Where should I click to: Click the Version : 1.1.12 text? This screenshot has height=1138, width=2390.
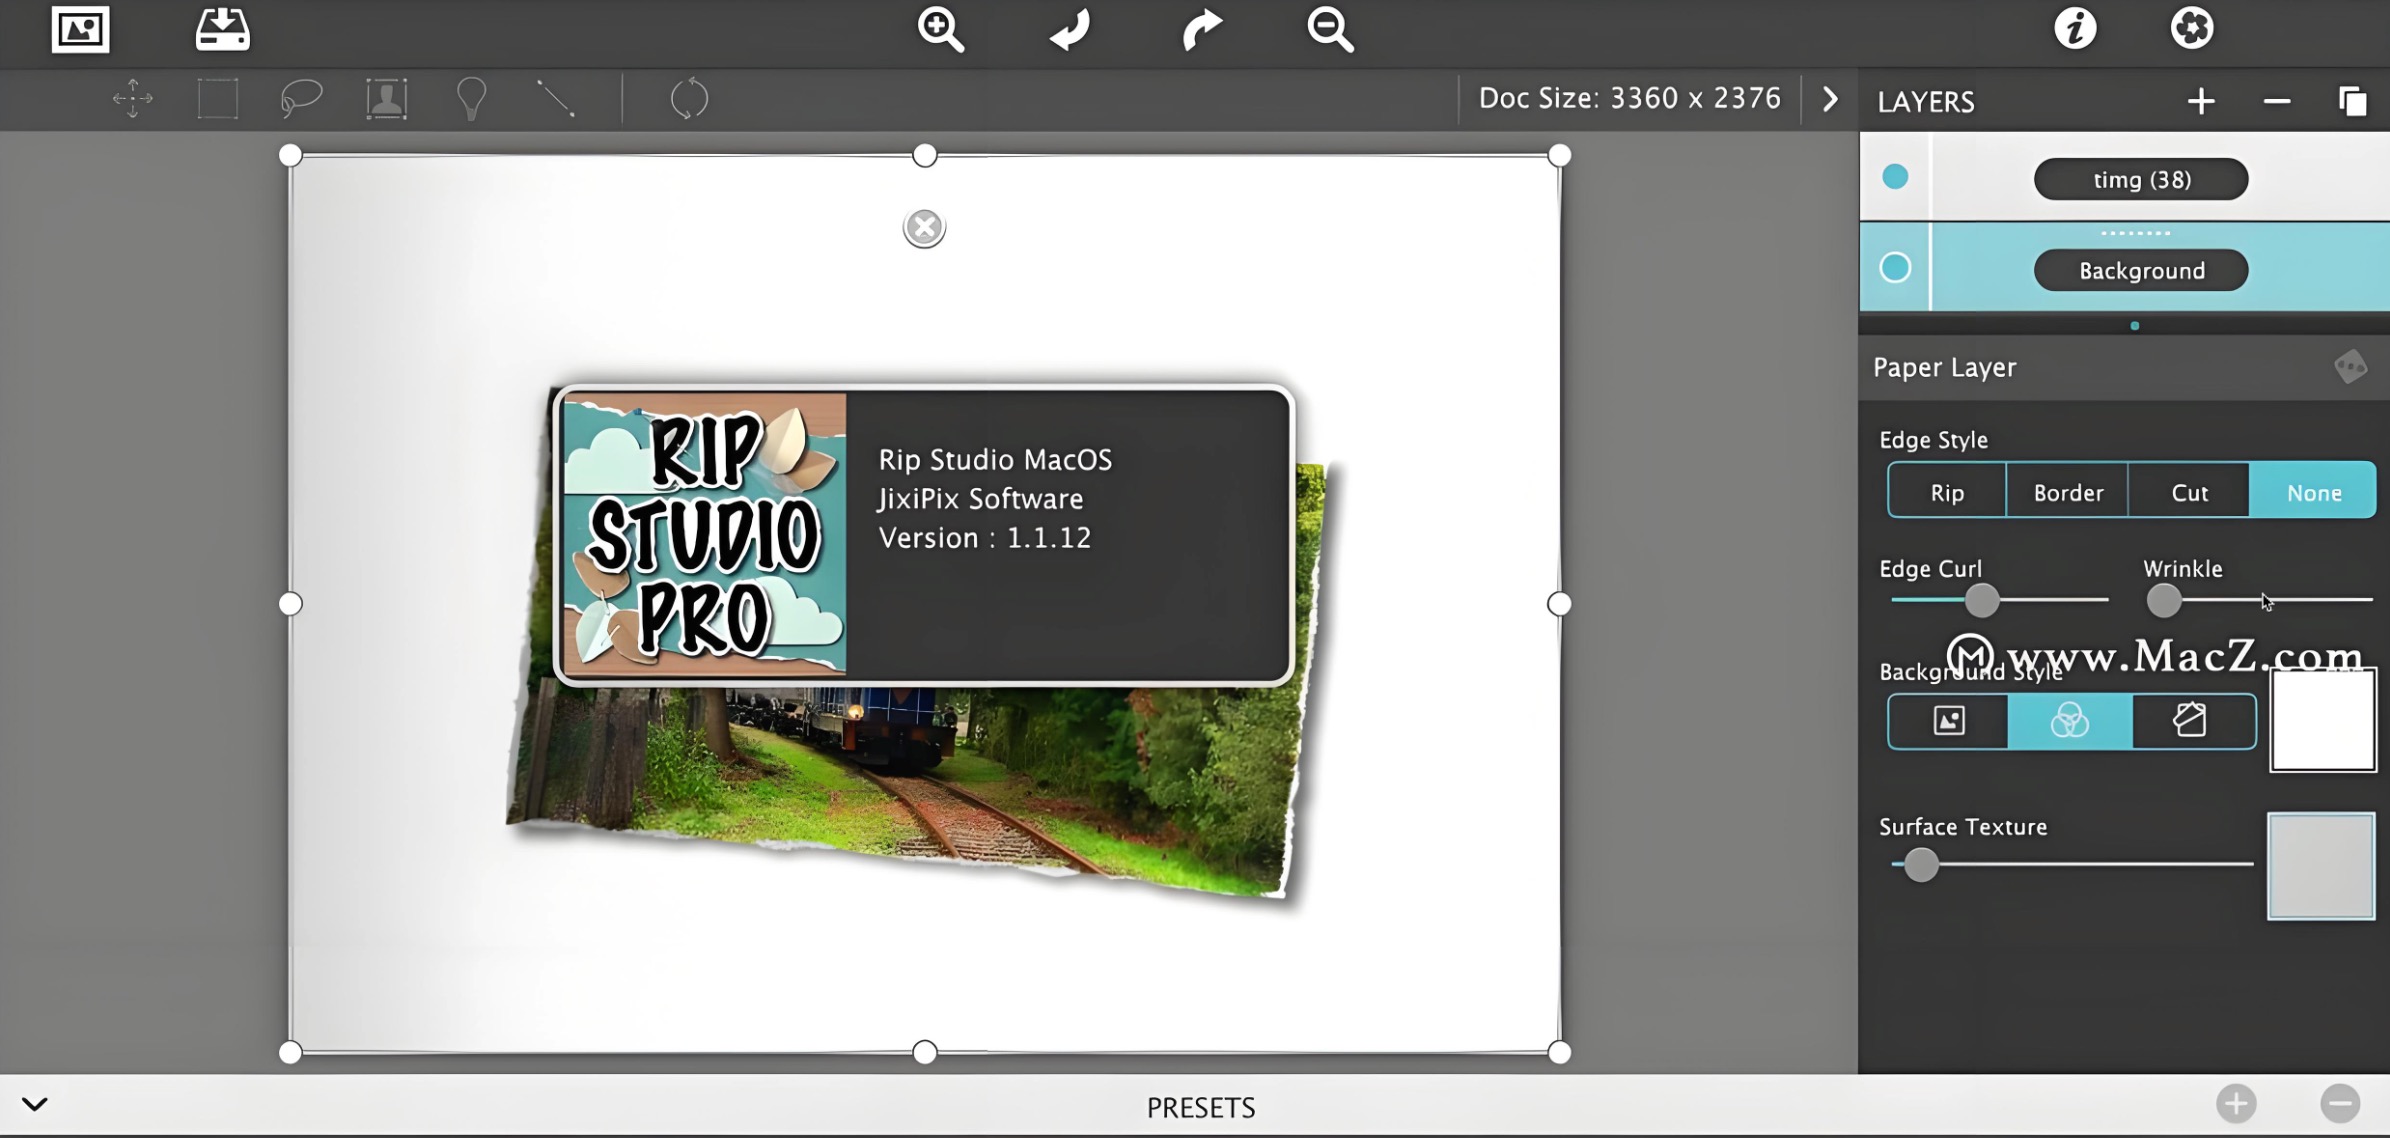pyautogui.click(x=984, y=538)
